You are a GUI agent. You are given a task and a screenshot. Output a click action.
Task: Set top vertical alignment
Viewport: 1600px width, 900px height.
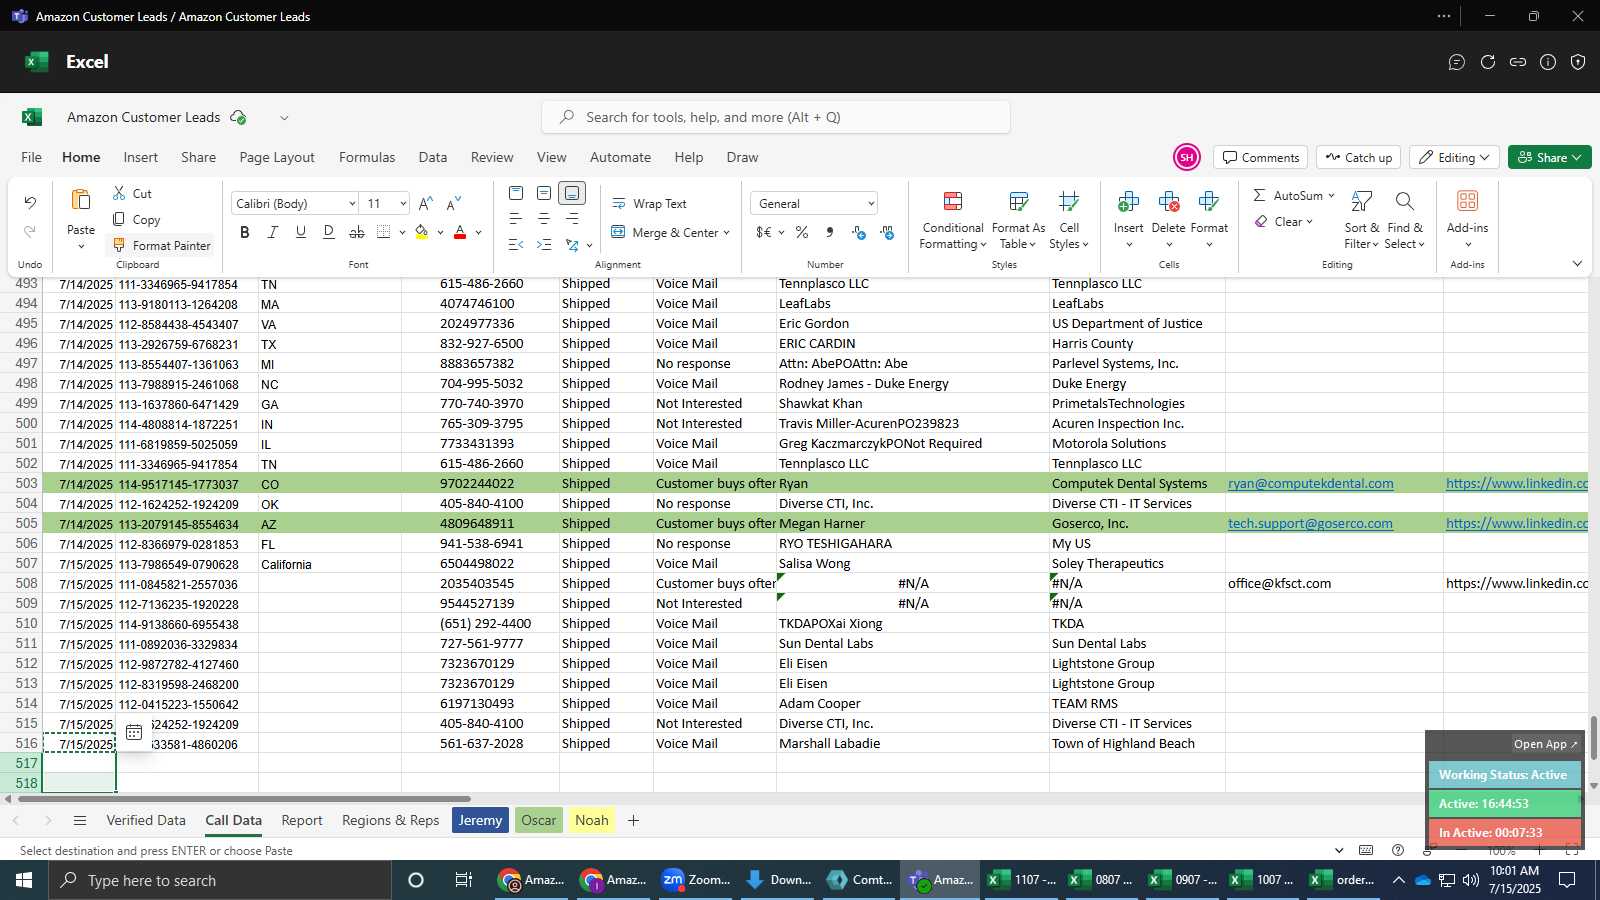click(516, 193)
